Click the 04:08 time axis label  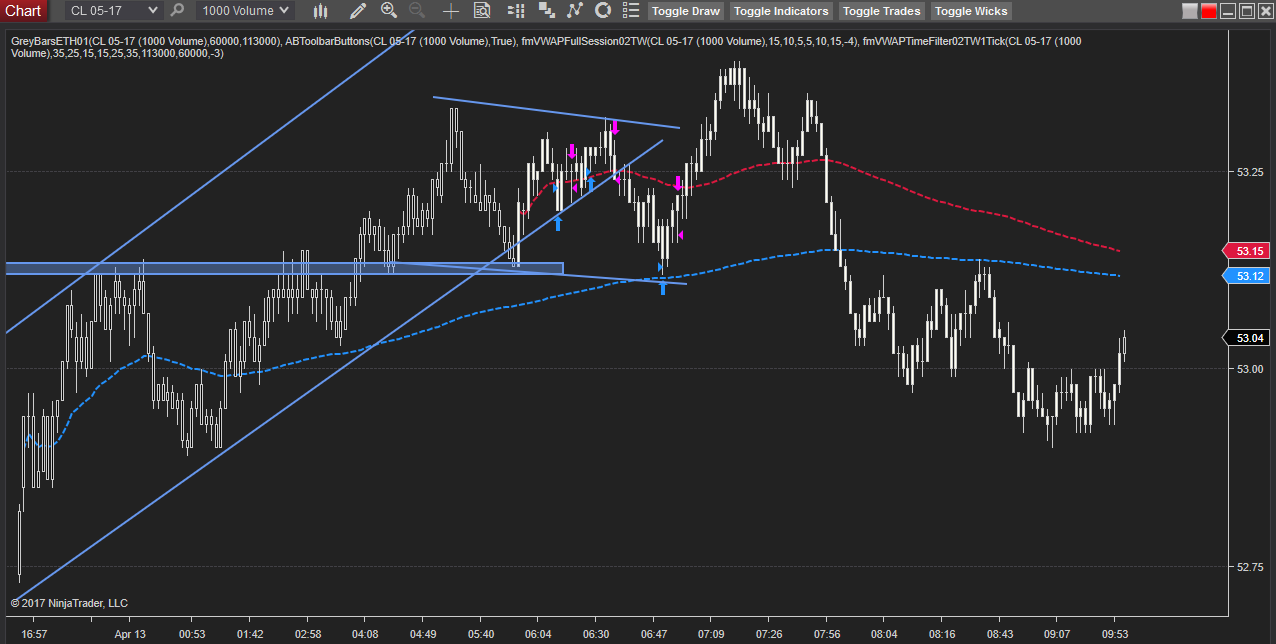[x=366, y=634]
